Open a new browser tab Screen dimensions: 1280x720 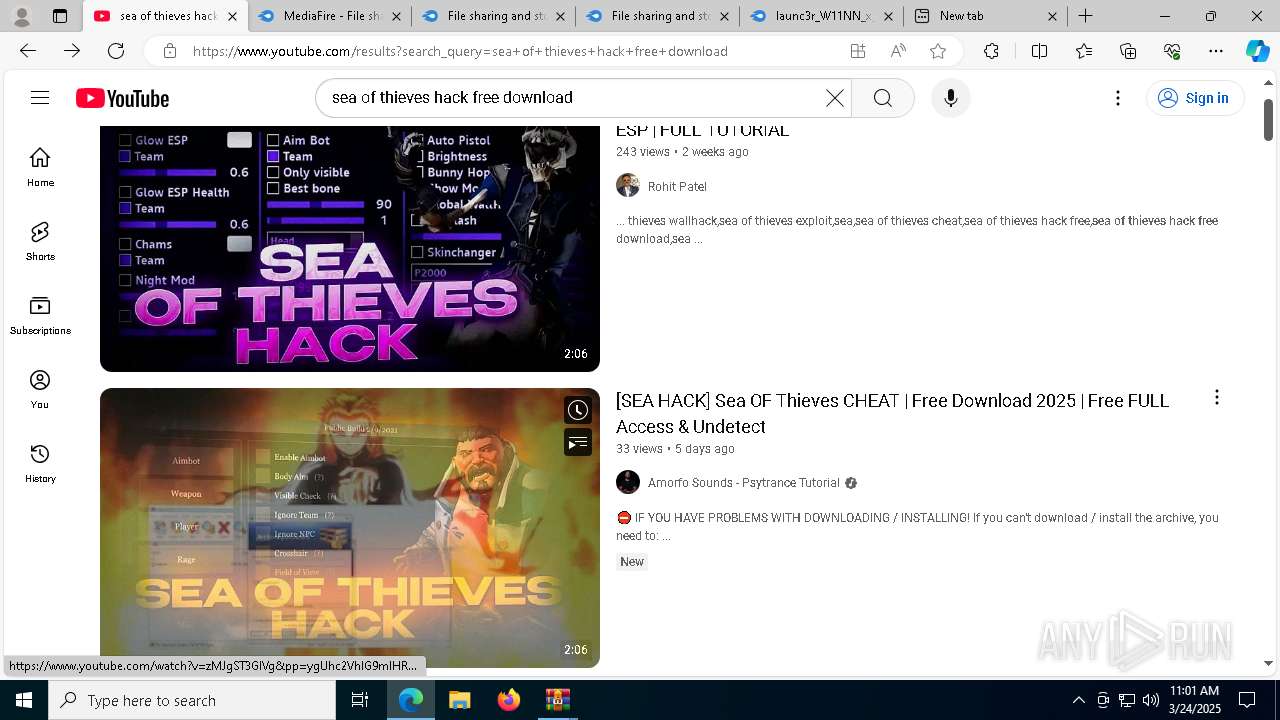(x=1085, y=16)
